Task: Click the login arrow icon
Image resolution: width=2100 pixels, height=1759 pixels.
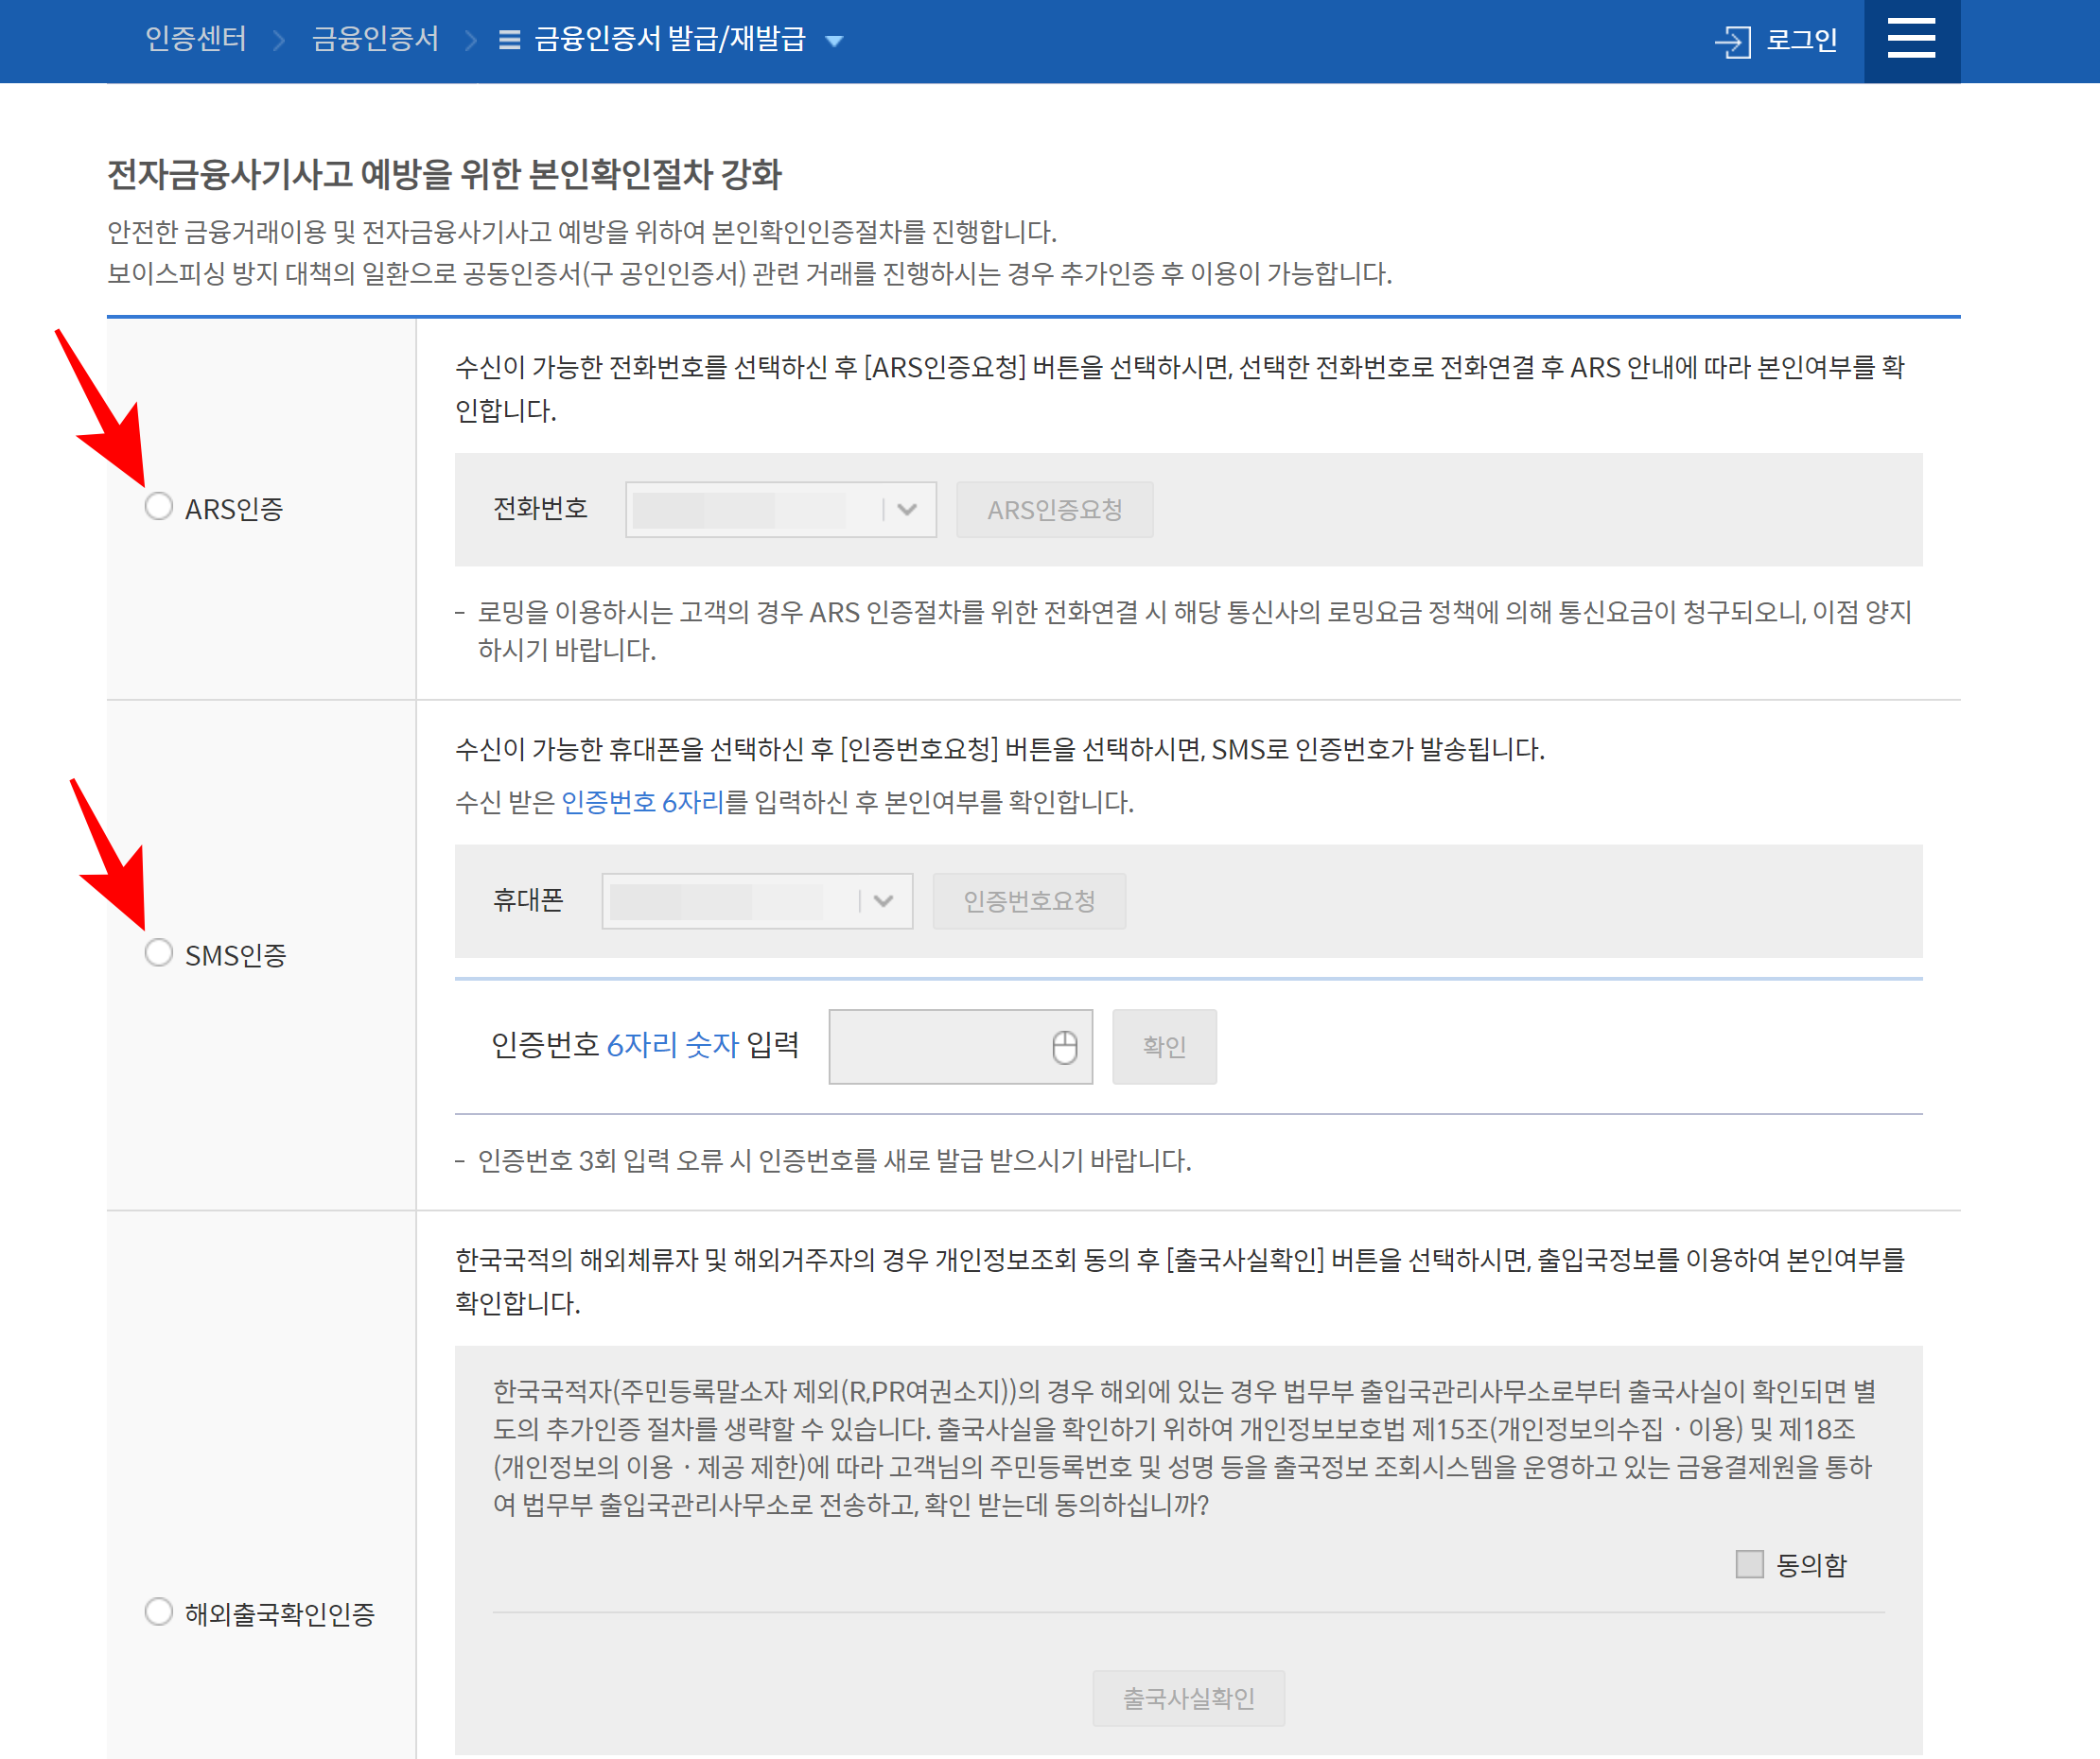Action: 1732,42
